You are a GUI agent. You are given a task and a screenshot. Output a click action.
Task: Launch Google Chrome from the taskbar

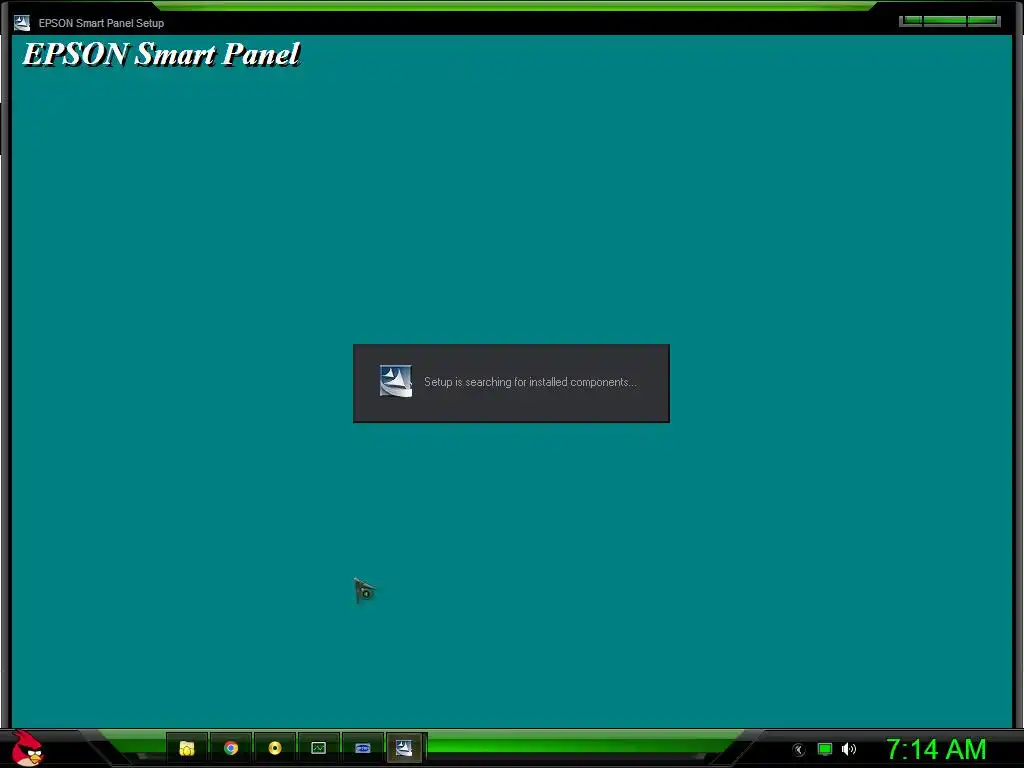click(231, 748)
